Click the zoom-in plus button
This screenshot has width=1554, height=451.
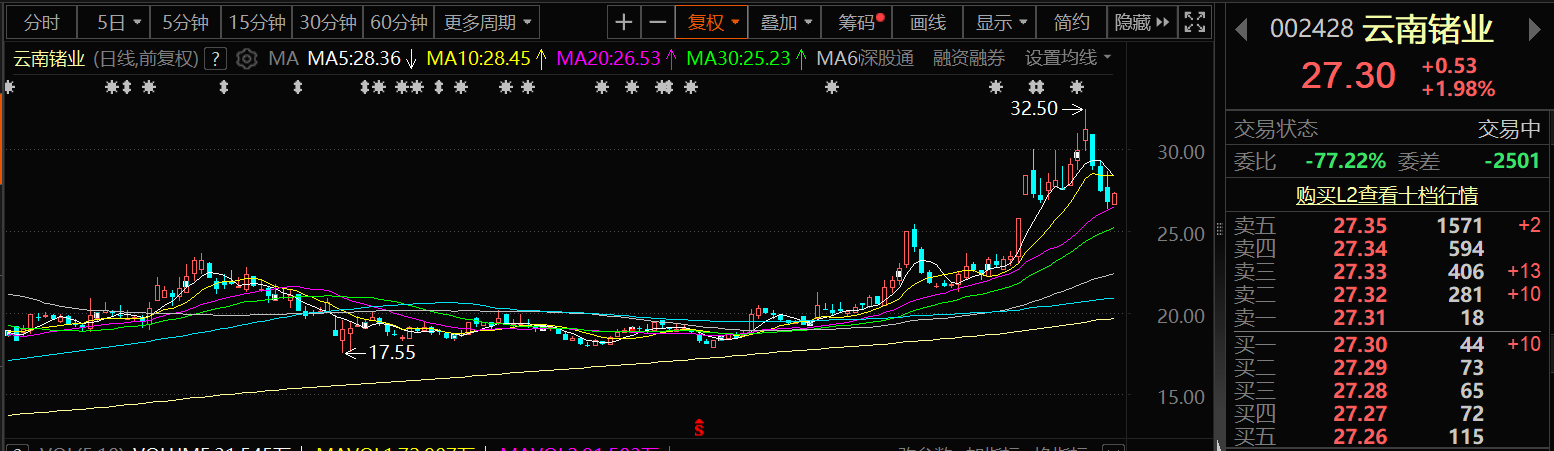(x=624, y=22)
